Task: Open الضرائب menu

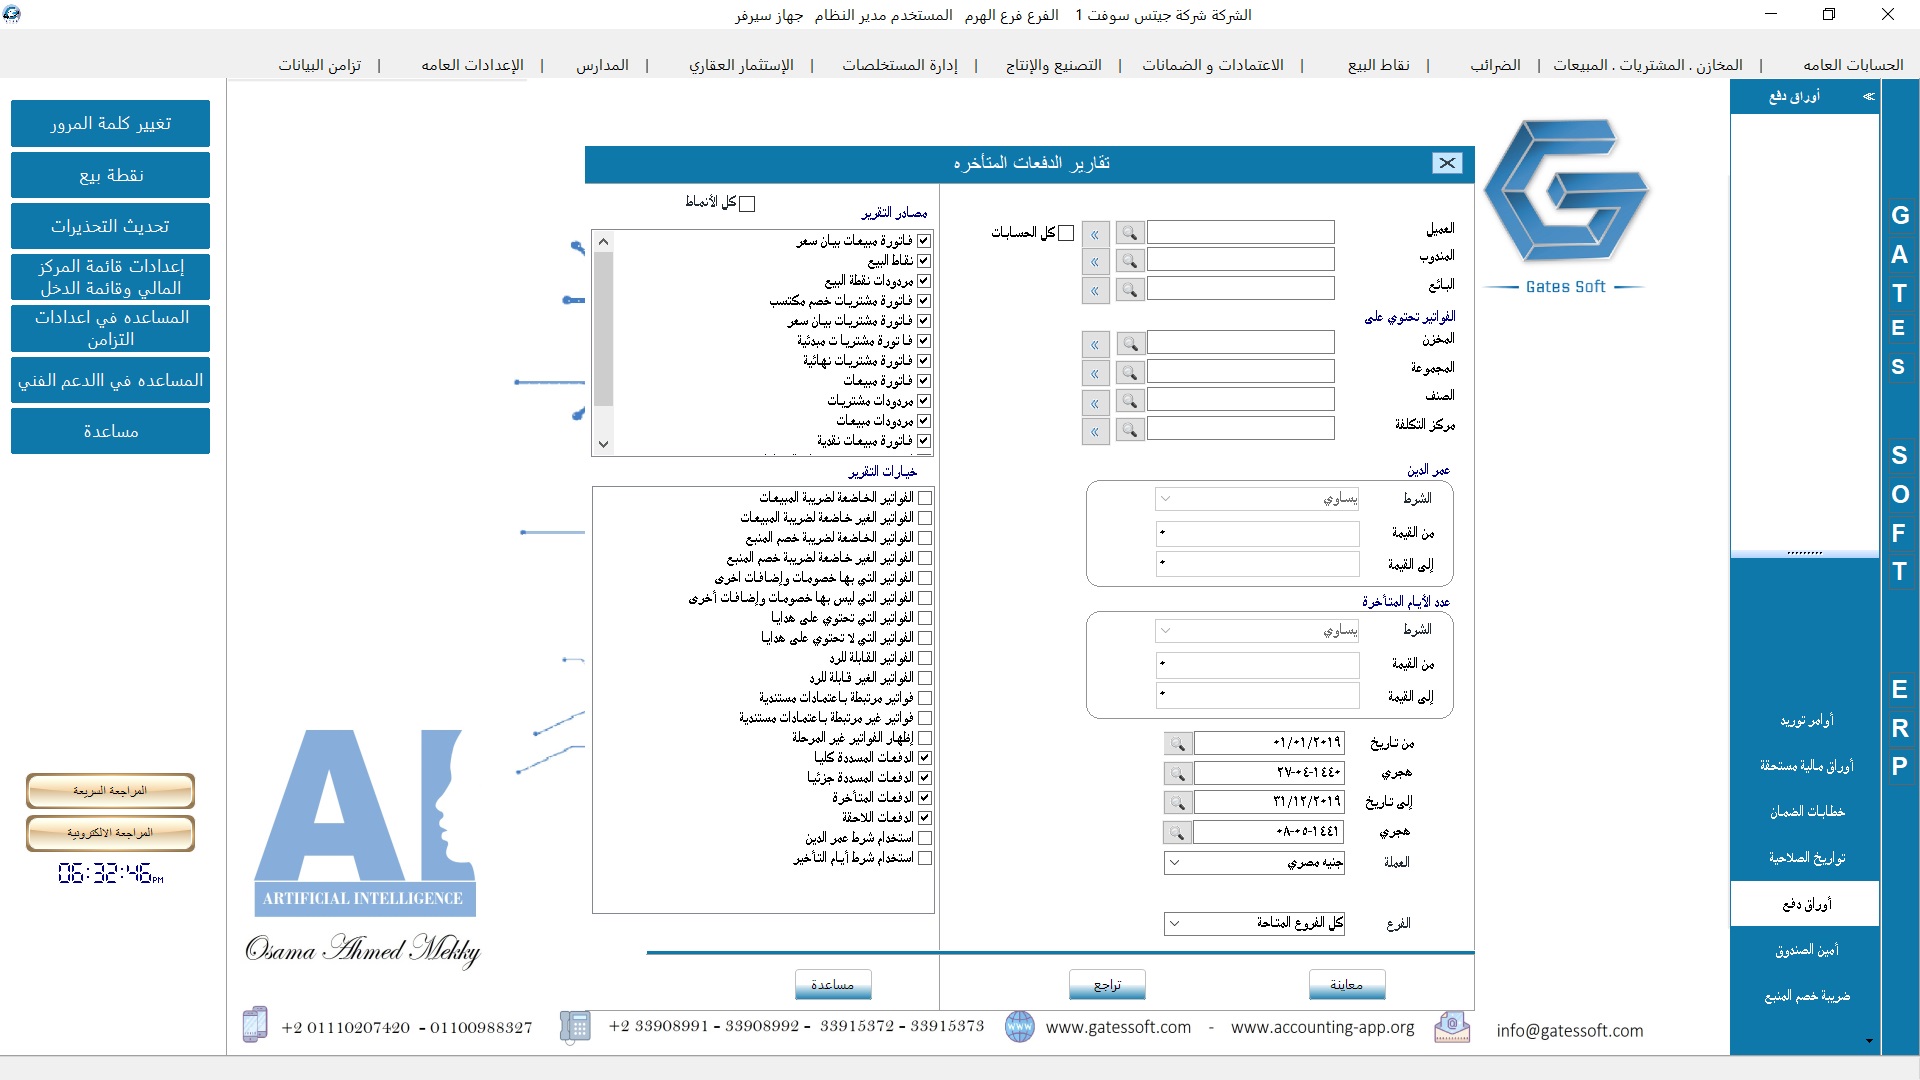Action: point(1495,65)
